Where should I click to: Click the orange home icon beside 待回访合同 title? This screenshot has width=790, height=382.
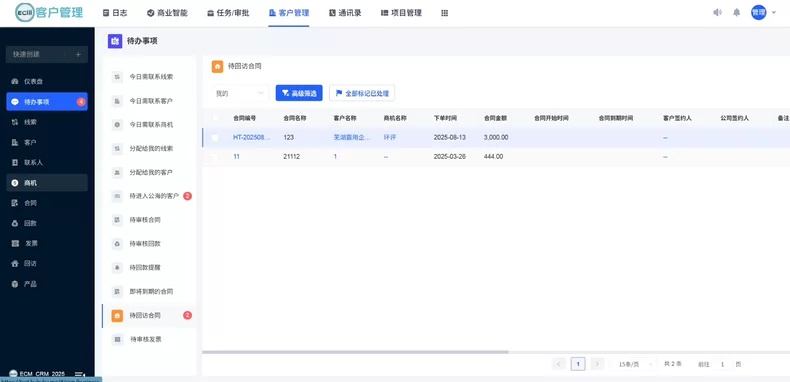[217, 66]
